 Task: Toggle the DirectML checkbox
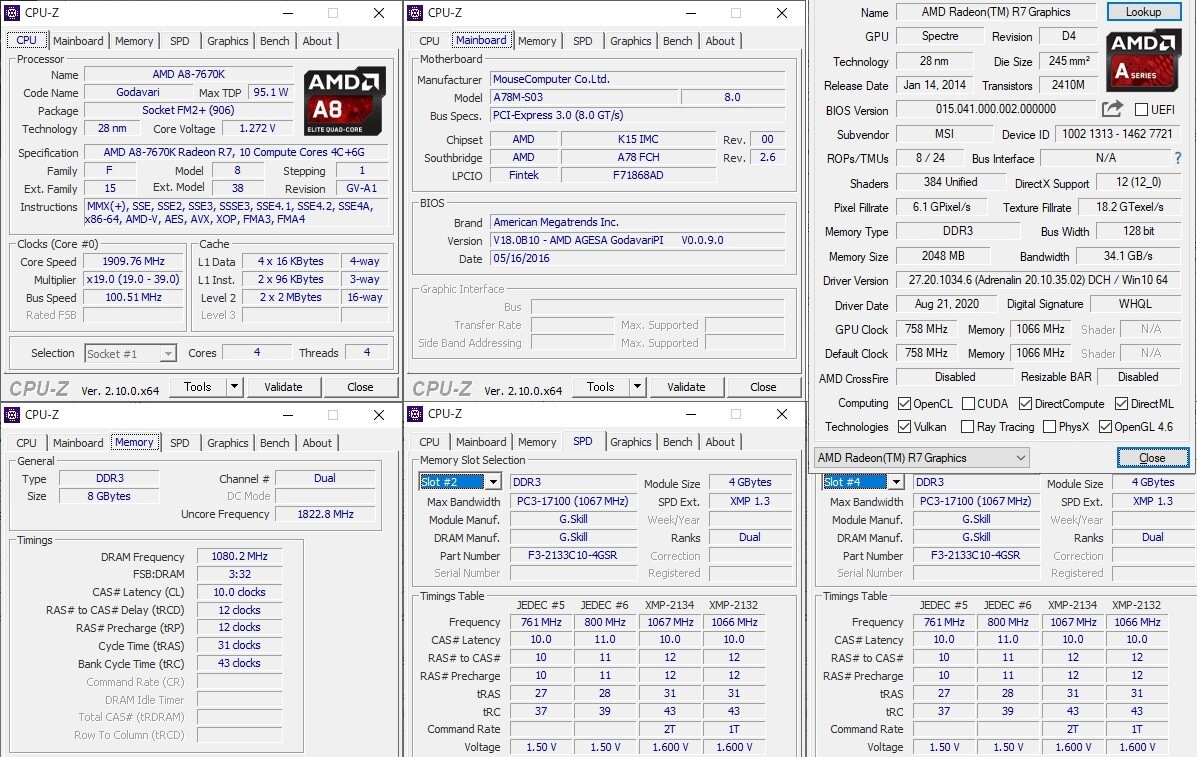click(1121, 404)
